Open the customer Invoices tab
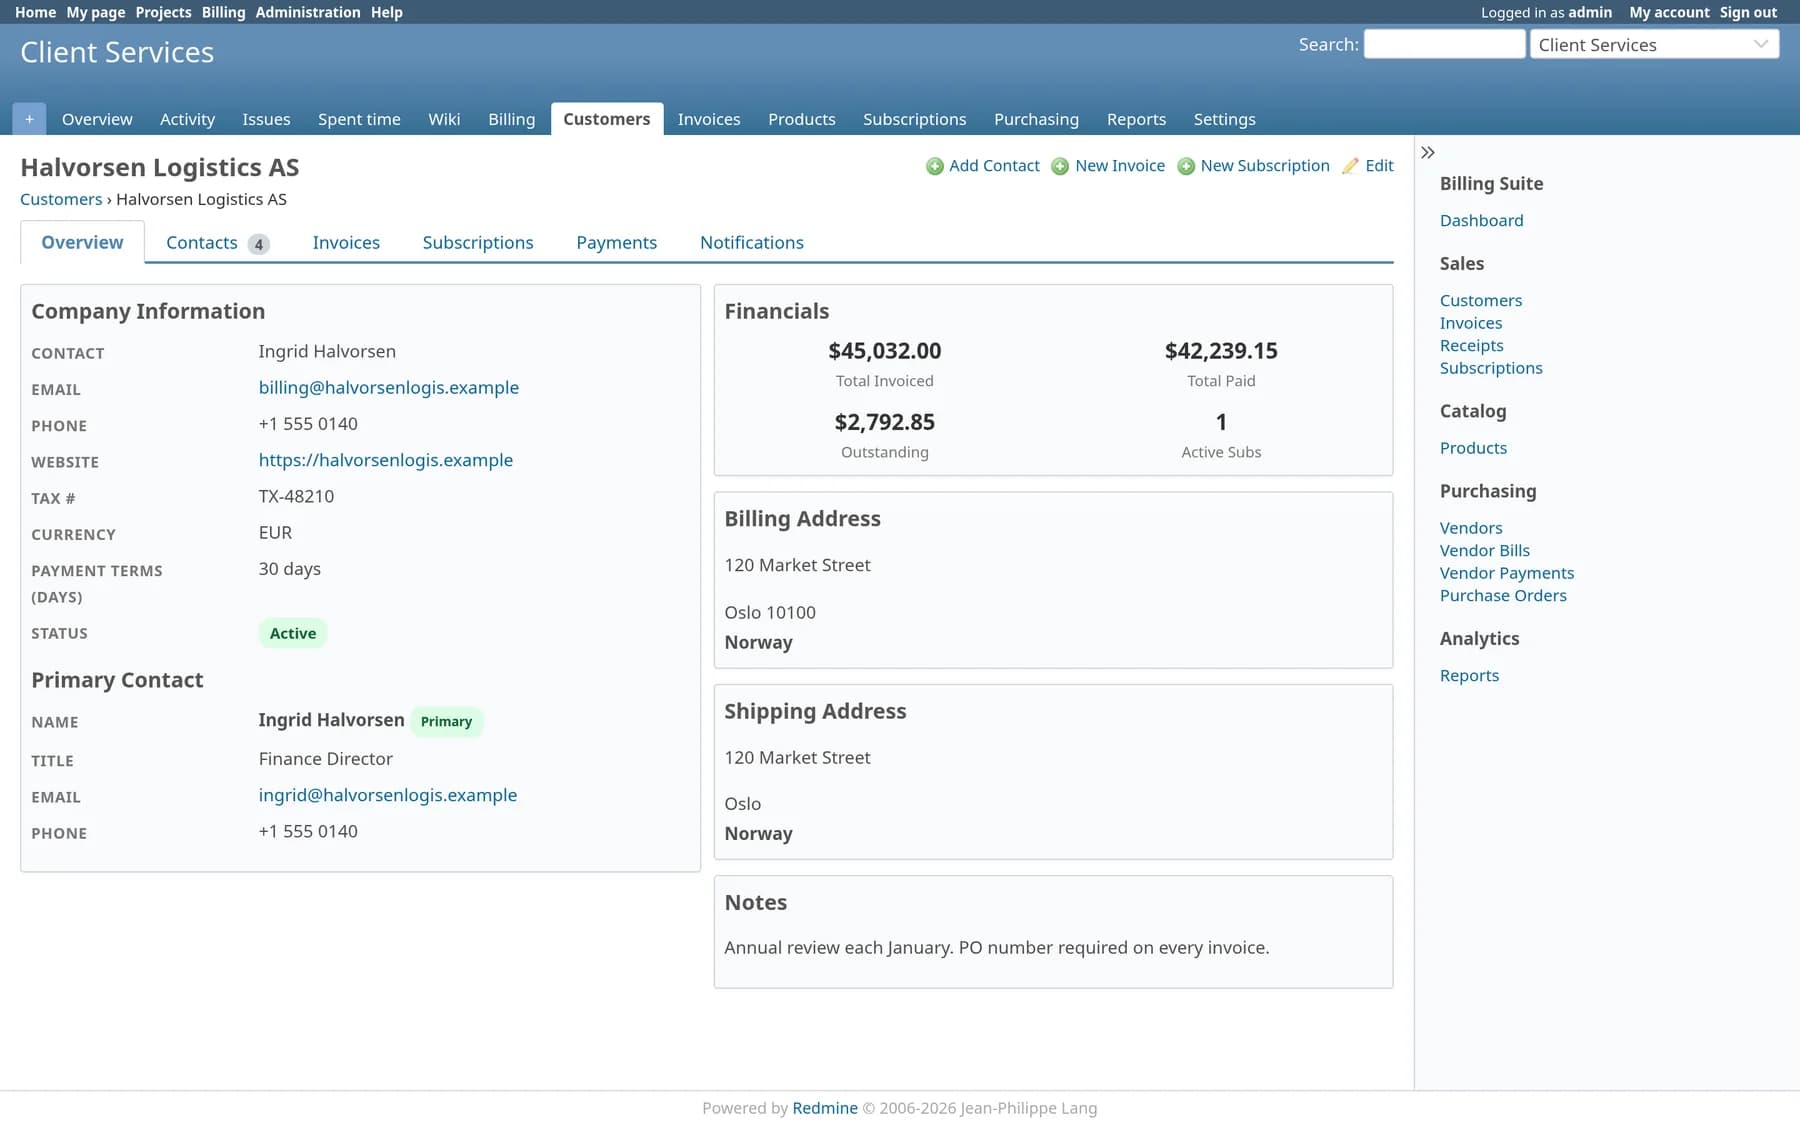 (x=346, y=243)
